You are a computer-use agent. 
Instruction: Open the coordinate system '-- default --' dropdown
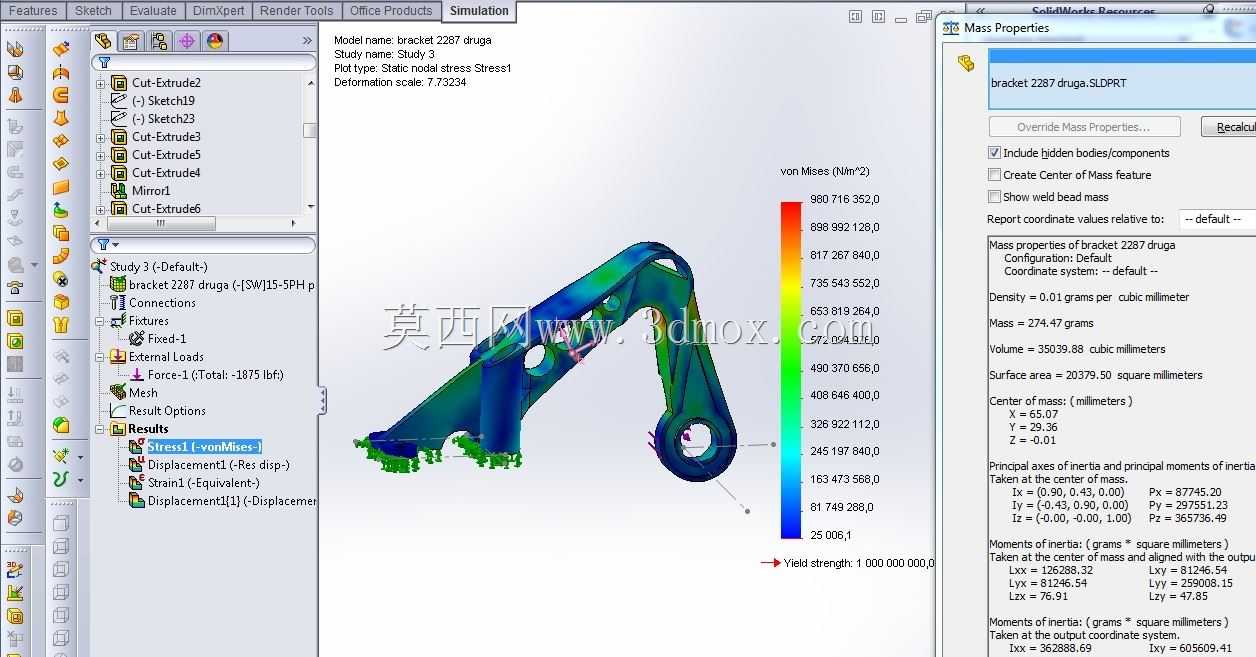click(x=1217, y=219)
